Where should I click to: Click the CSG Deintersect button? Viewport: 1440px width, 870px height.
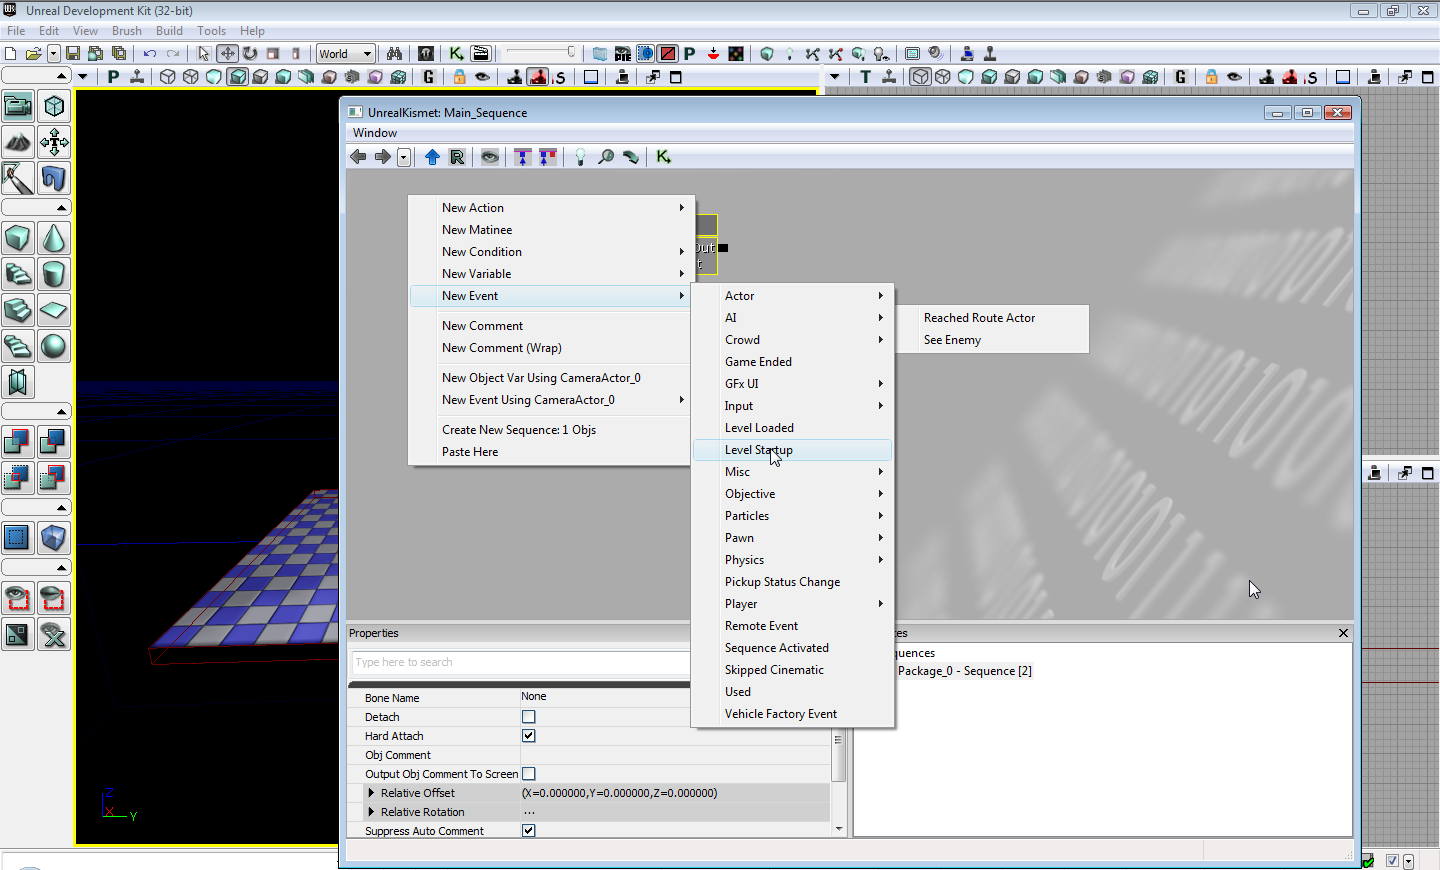coord(54,478)
